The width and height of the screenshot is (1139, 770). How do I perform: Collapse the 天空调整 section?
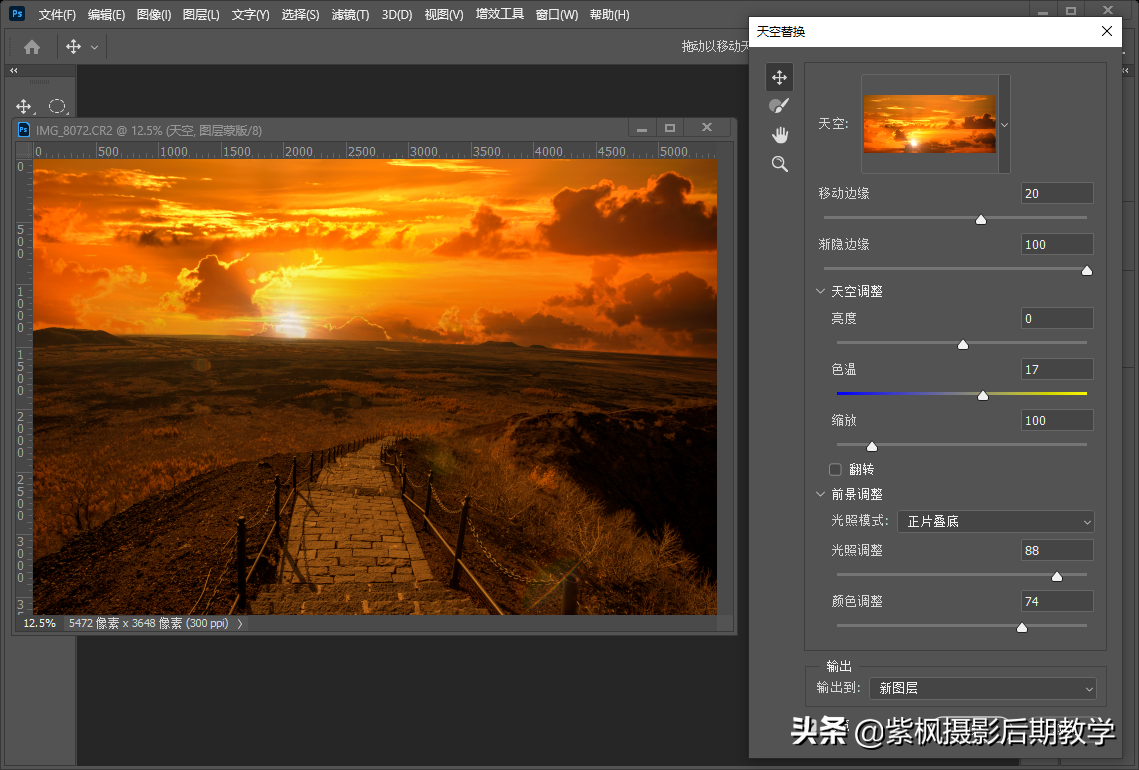pos(821,291)
